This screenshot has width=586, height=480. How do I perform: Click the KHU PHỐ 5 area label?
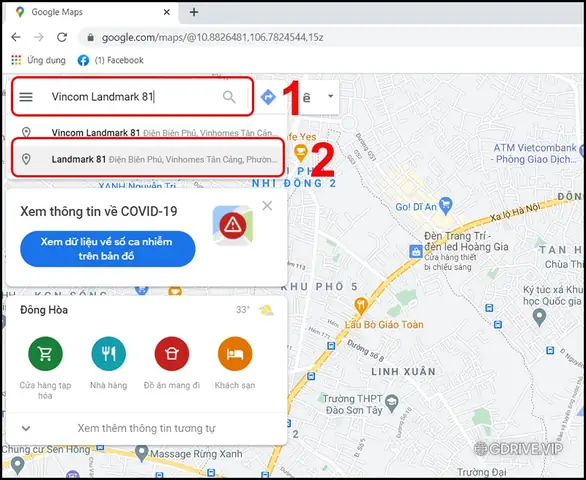pyautogui.click(x=320, y=287)
